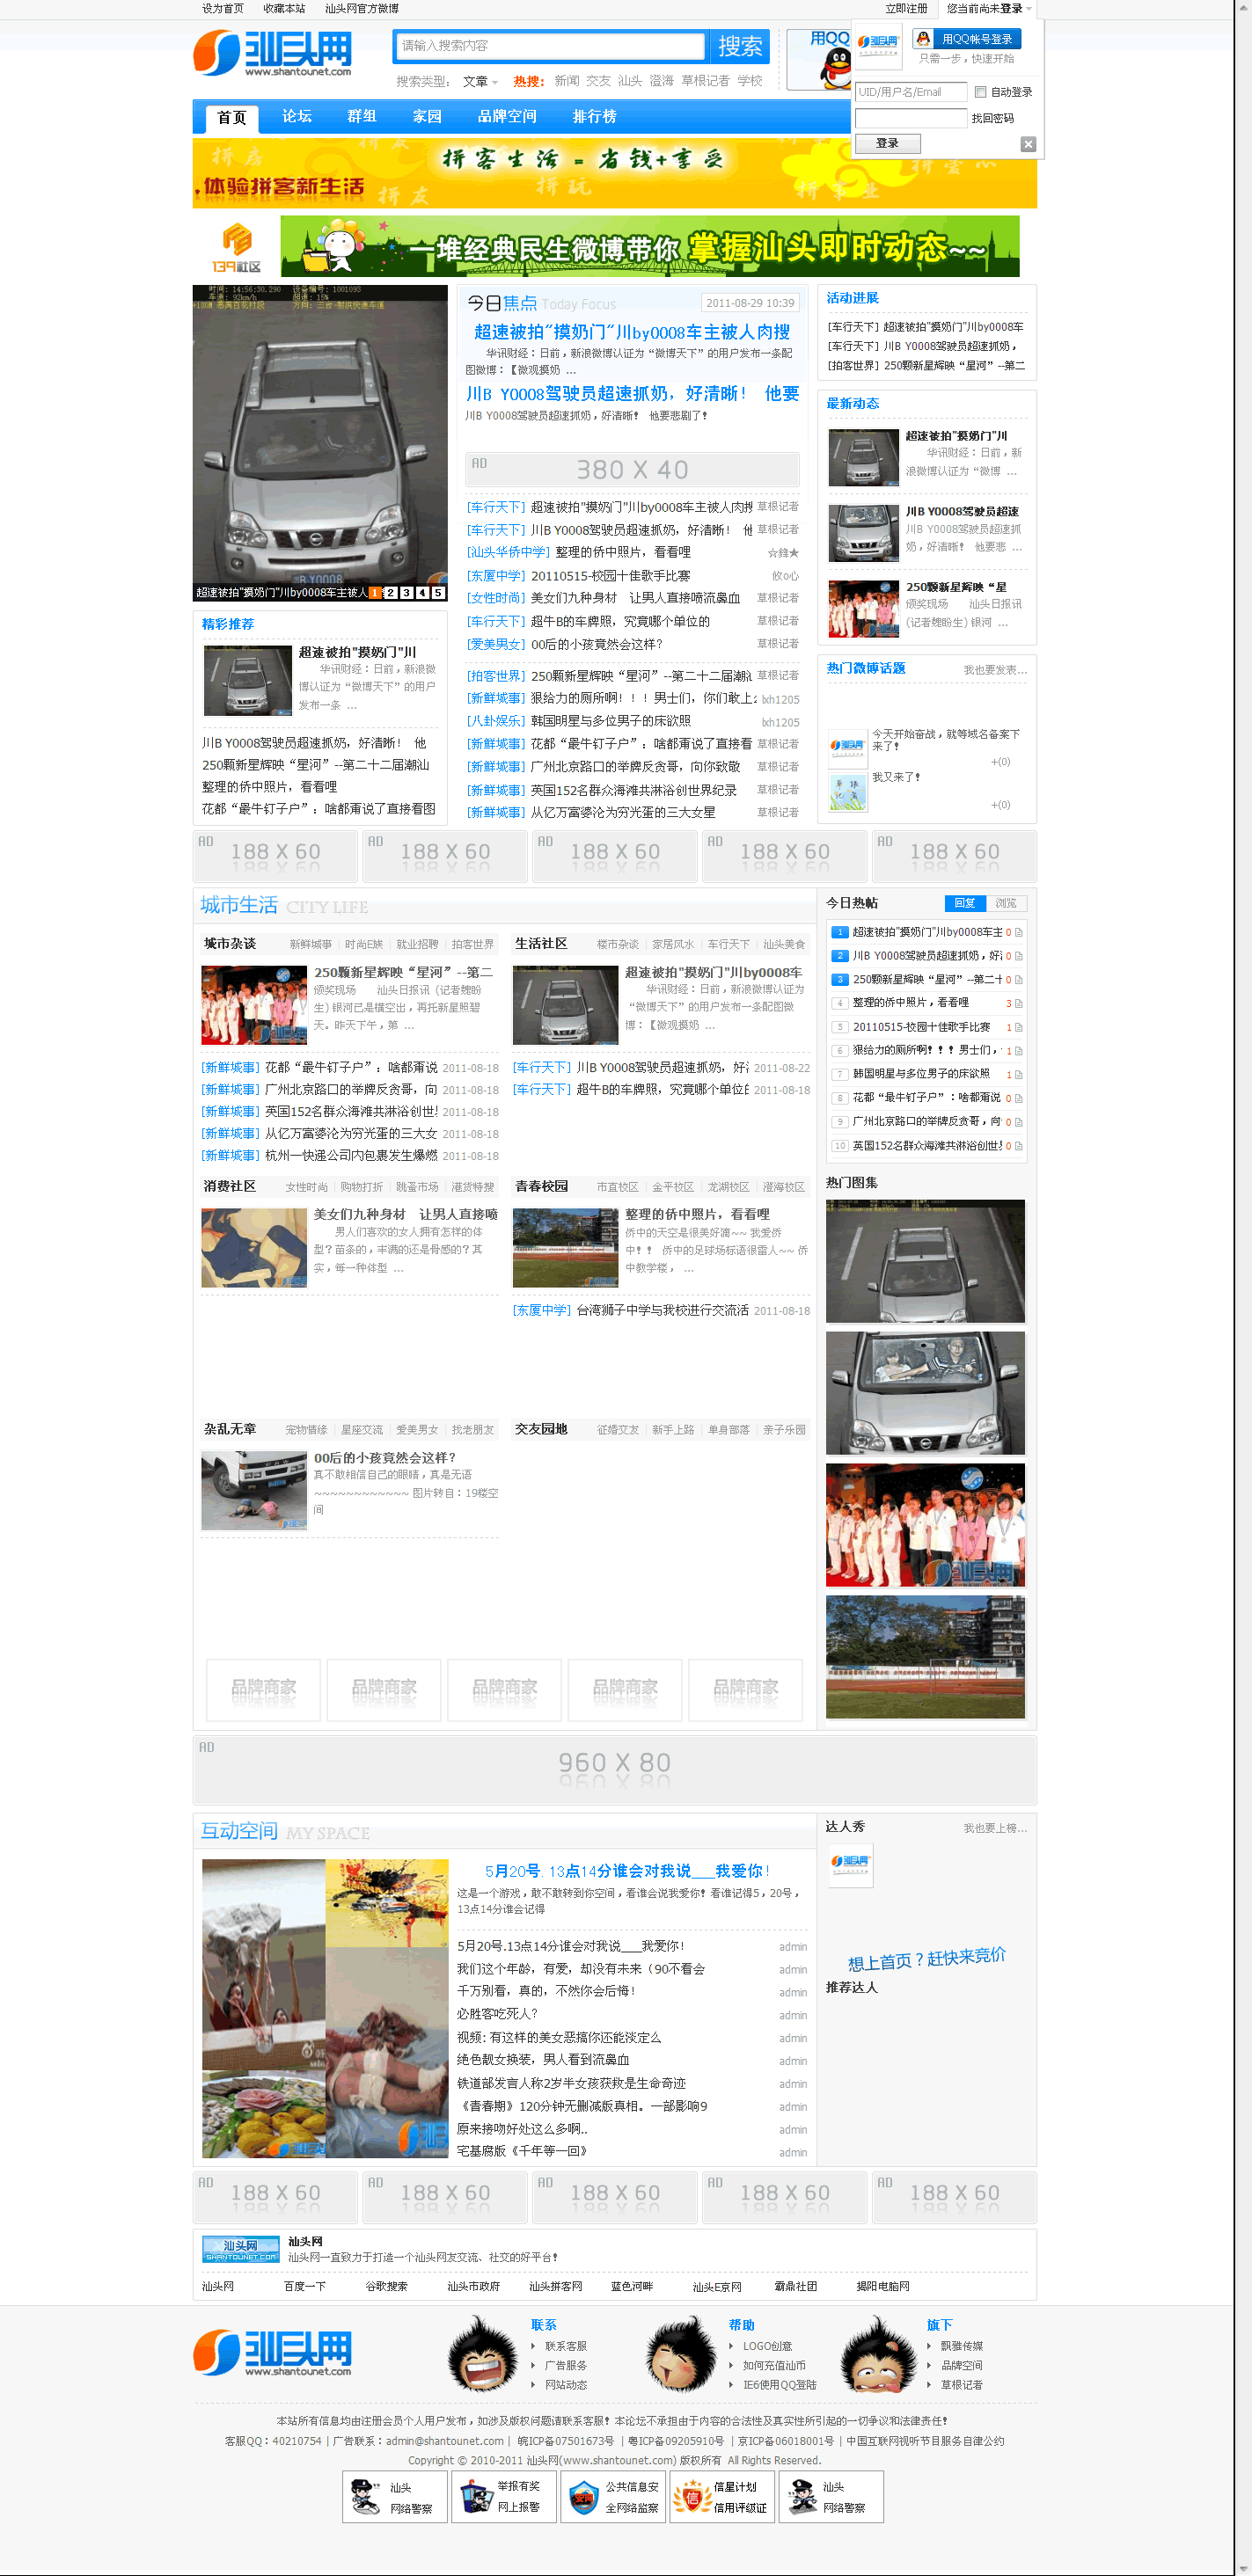Image resolution: width=1252 pixels, height=2576 pixels.
Task: Open the 排行榜 navigation tab
Action: pyautogui.click(x=594, y=117)
